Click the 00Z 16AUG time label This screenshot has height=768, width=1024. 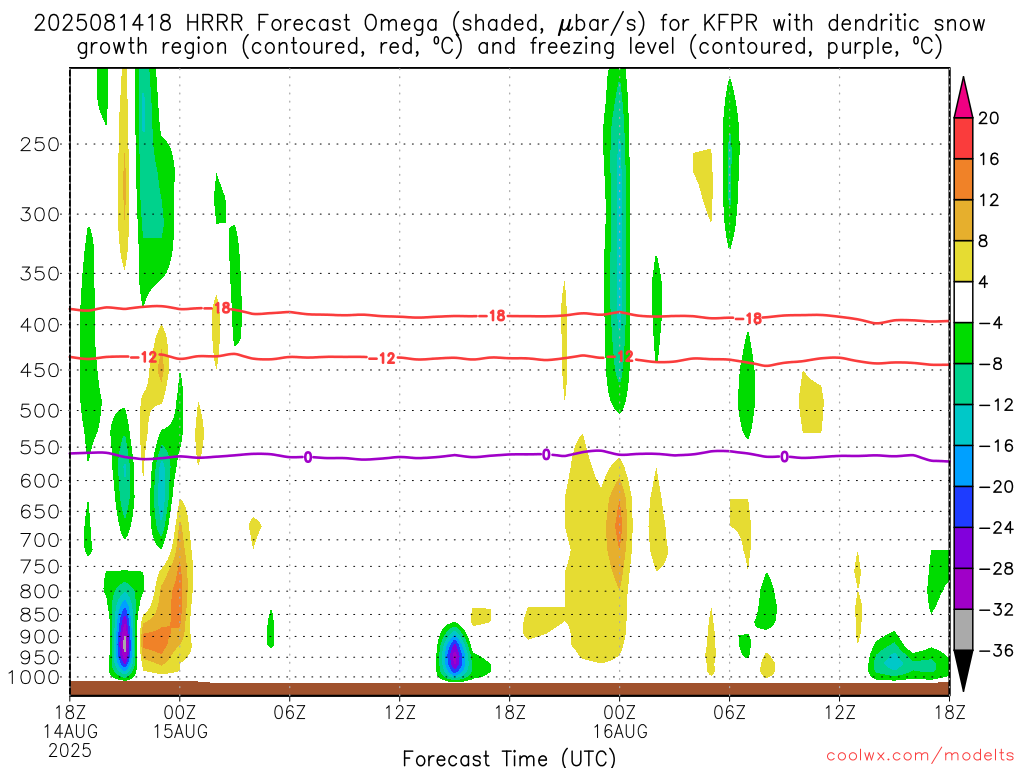[620, 721]
